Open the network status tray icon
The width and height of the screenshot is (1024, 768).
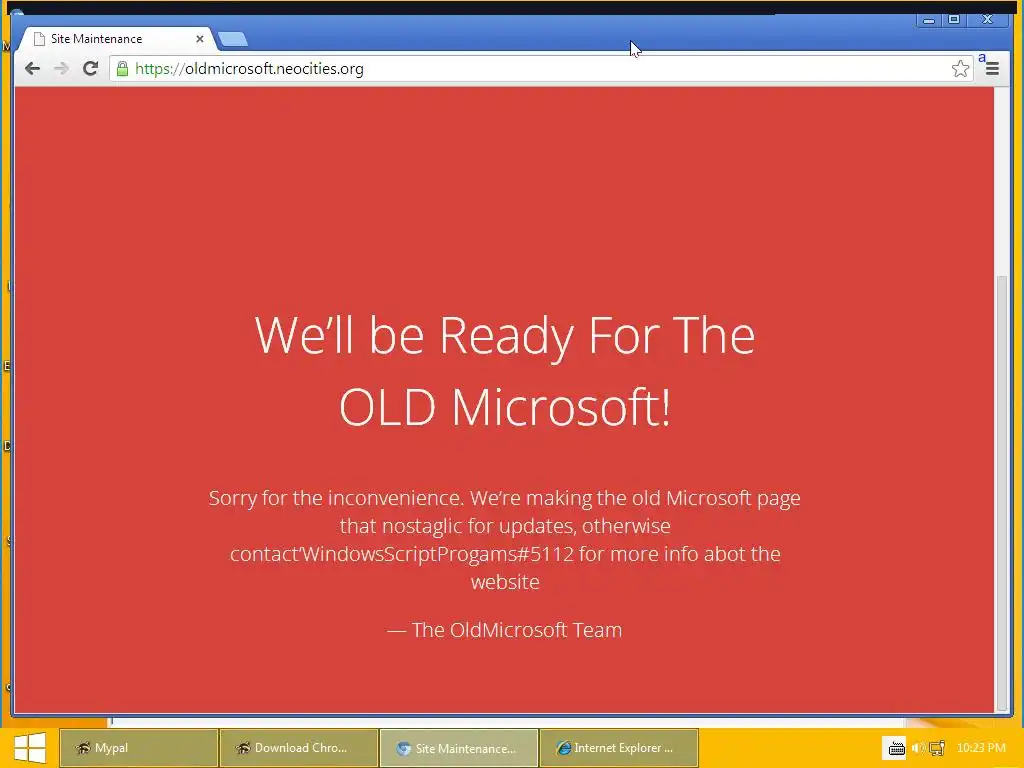tap(937, 748)
